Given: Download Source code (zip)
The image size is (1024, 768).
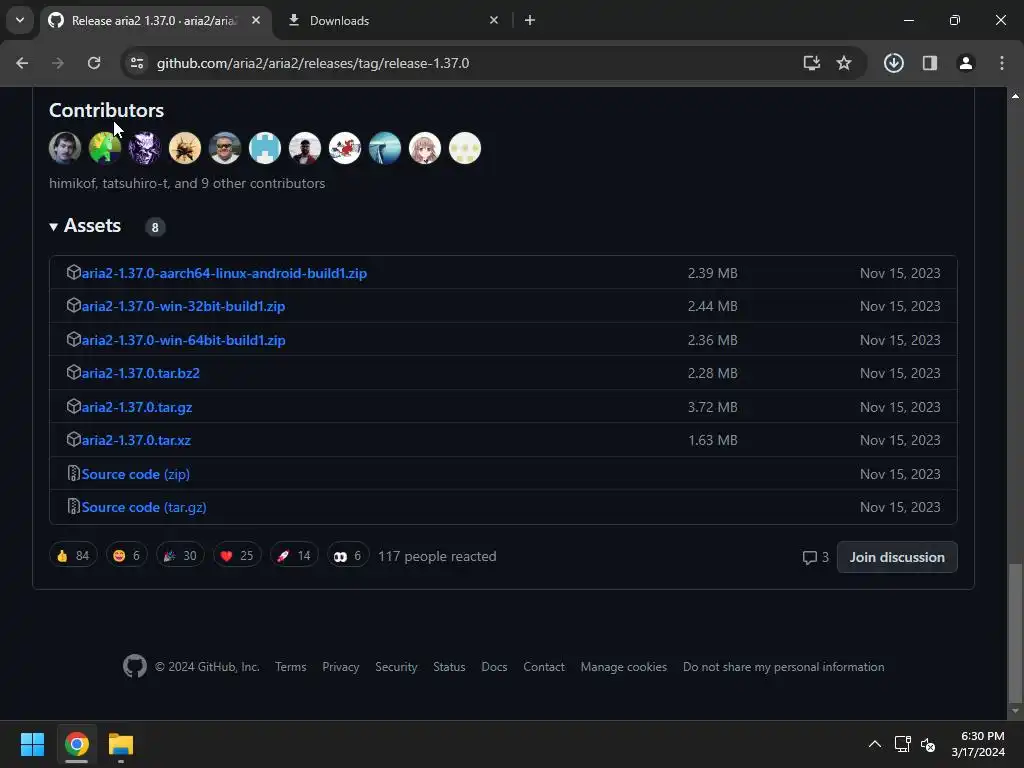Looking at the screenshot, I should click(x=135, y=474).
